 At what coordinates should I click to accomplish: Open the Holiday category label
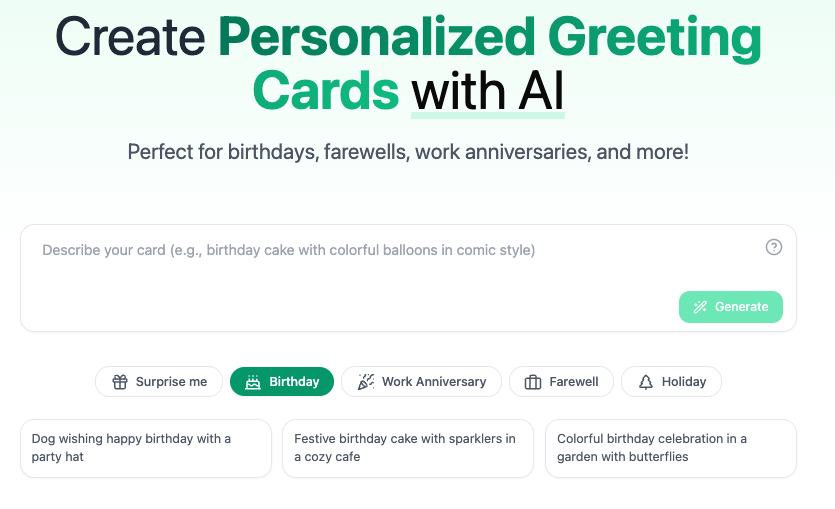point(684,381)
